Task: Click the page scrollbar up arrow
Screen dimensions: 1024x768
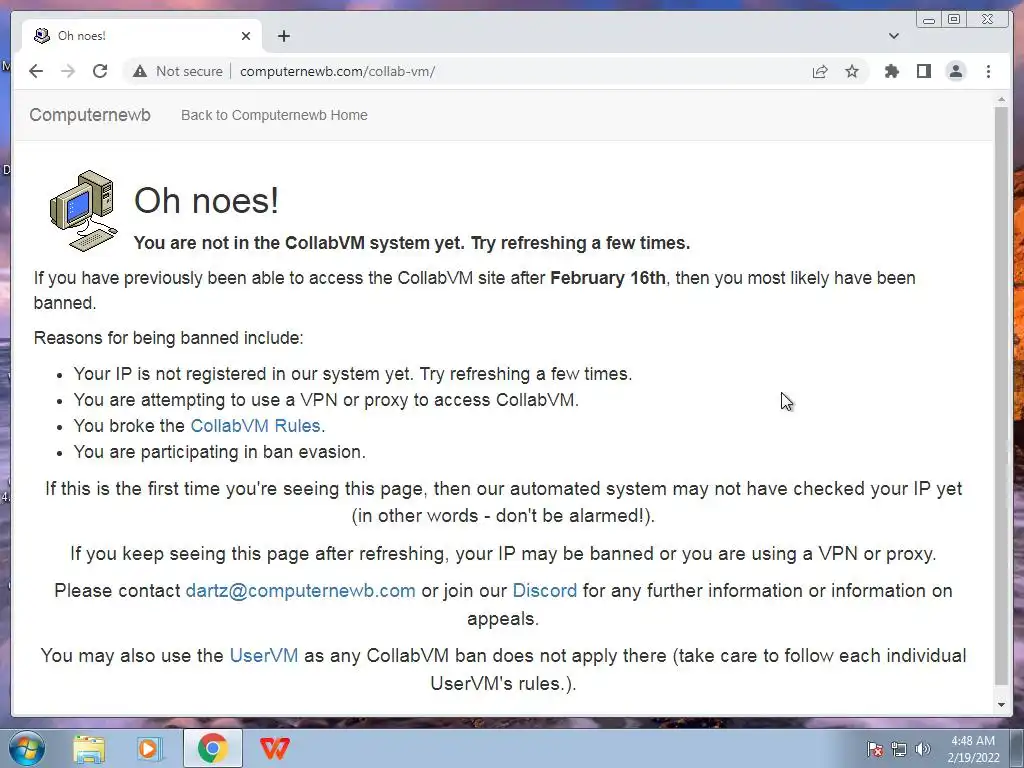Action: (x=1001, y=100)
